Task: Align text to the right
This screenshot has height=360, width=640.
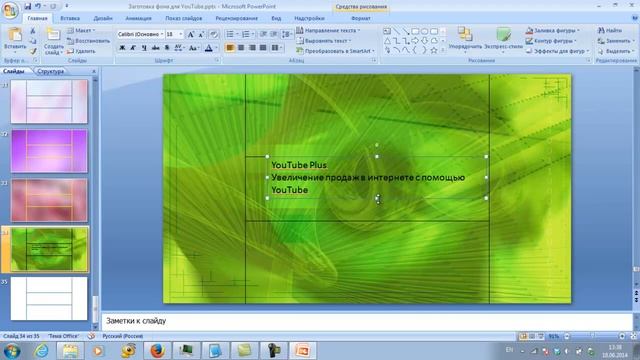Action: click(252, 48)
